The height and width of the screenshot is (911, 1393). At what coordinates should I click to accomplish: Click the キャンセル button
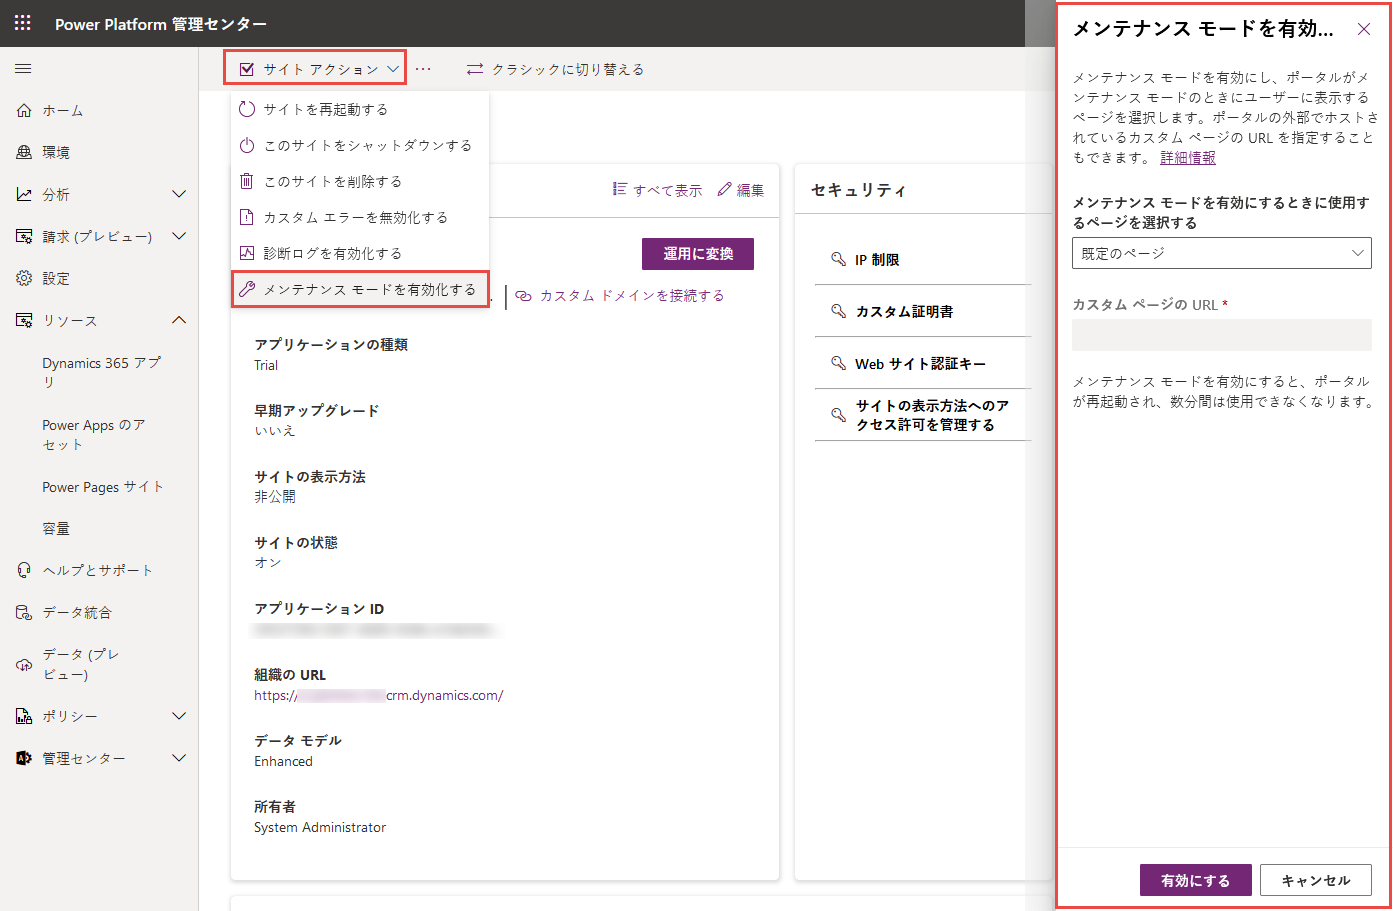(x=1316, y=880)
